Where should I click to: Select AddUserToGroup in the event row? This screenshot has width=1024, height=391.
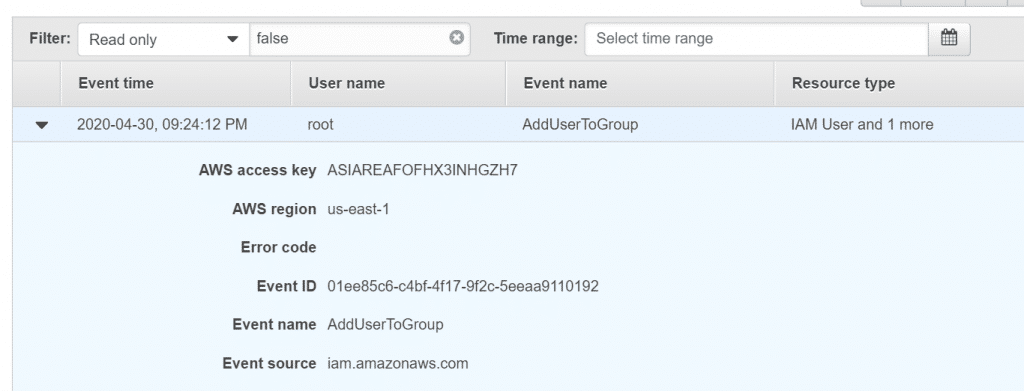click(580, 125)
